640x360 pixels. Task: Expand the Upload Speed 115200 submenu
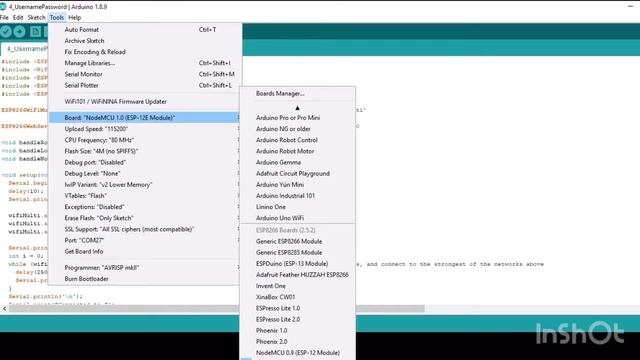144,129
